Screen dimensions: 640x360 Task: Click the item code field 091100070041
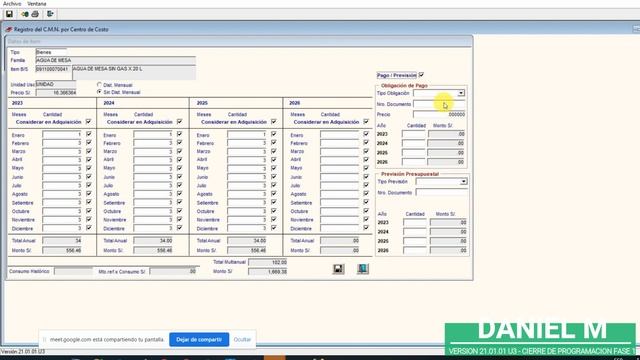(53, 69)
